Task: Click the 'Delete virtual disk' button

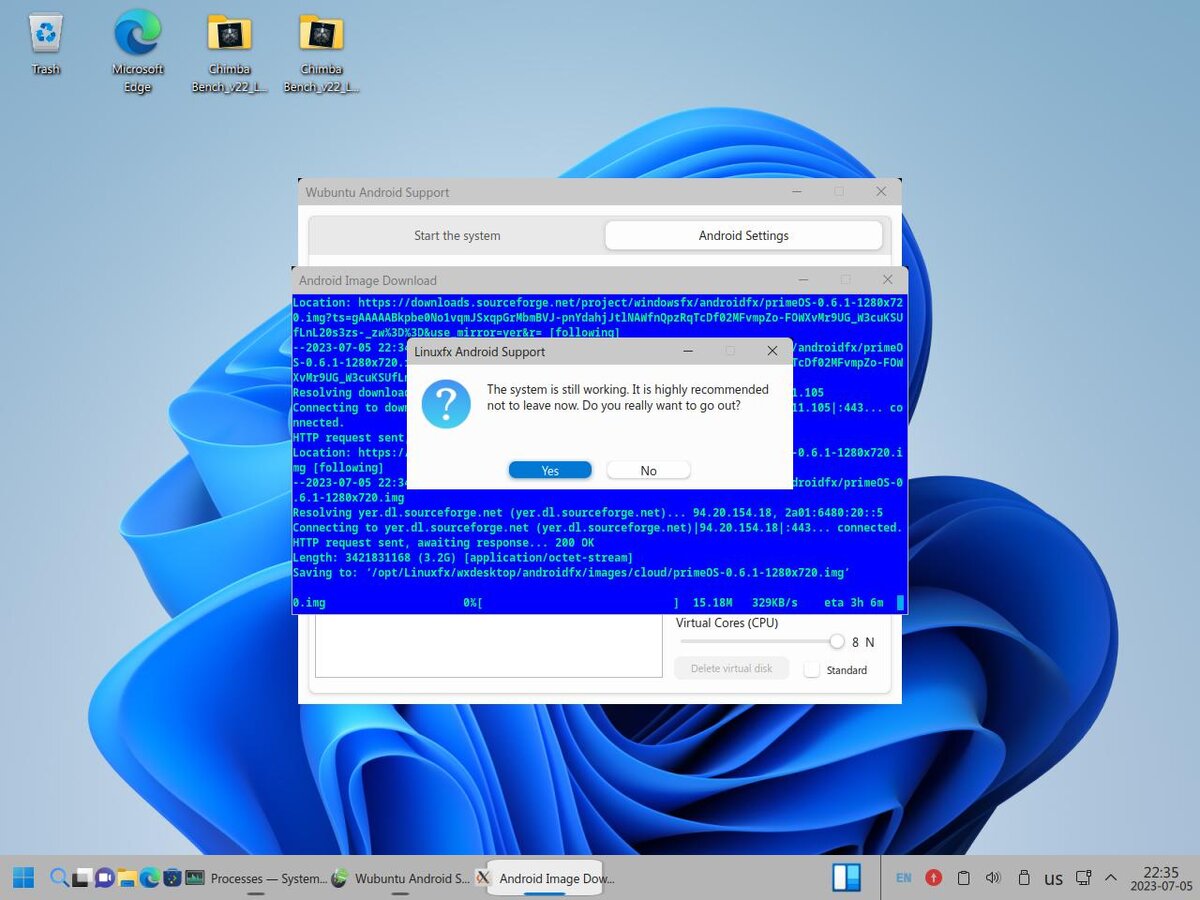Action: tap(731, 668)
